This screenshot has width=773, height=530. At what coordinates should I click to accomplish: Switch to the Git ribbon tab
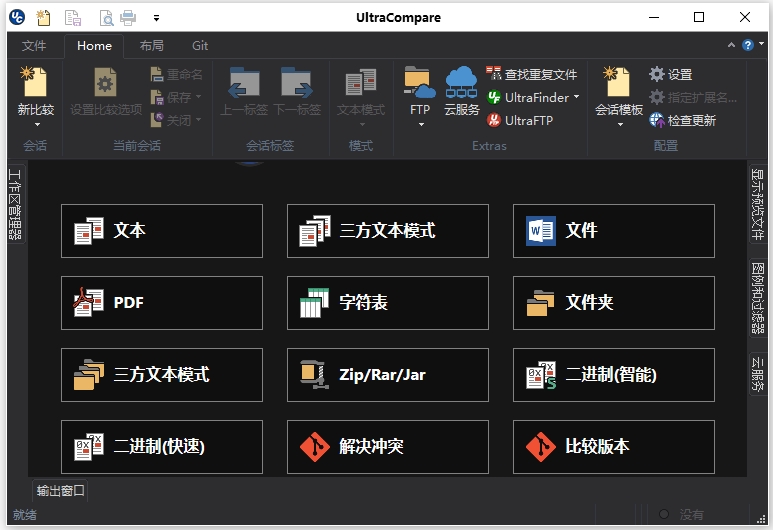pyautogui.click(x=200, y=46)
